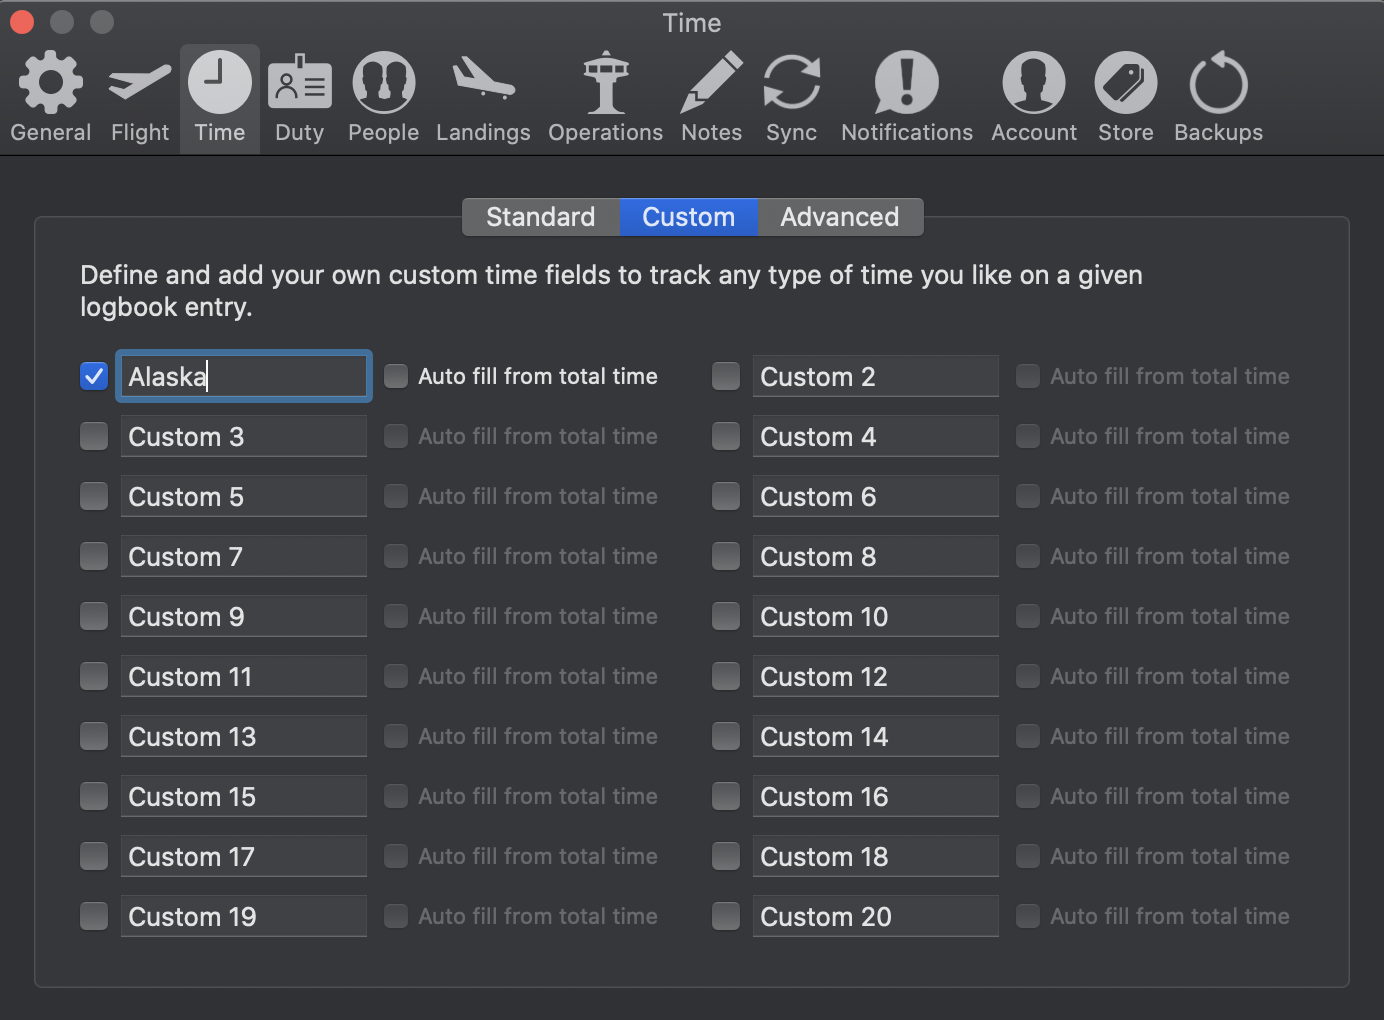Enable the Custom 5 checkbox
Screen dimensions: 1384x1020
pos(94,496)
